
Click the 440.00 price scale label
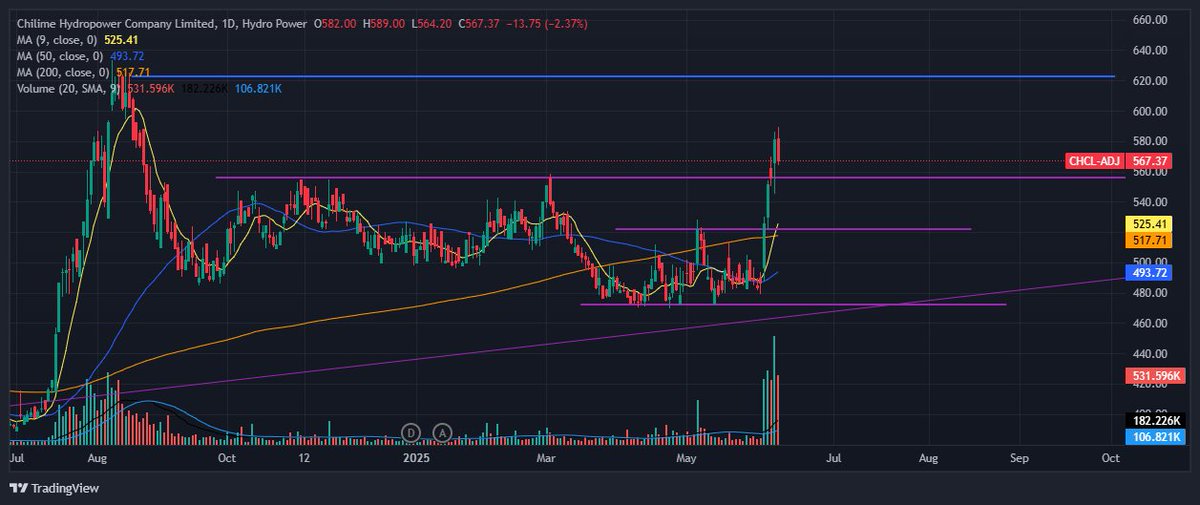[1151, 354]
